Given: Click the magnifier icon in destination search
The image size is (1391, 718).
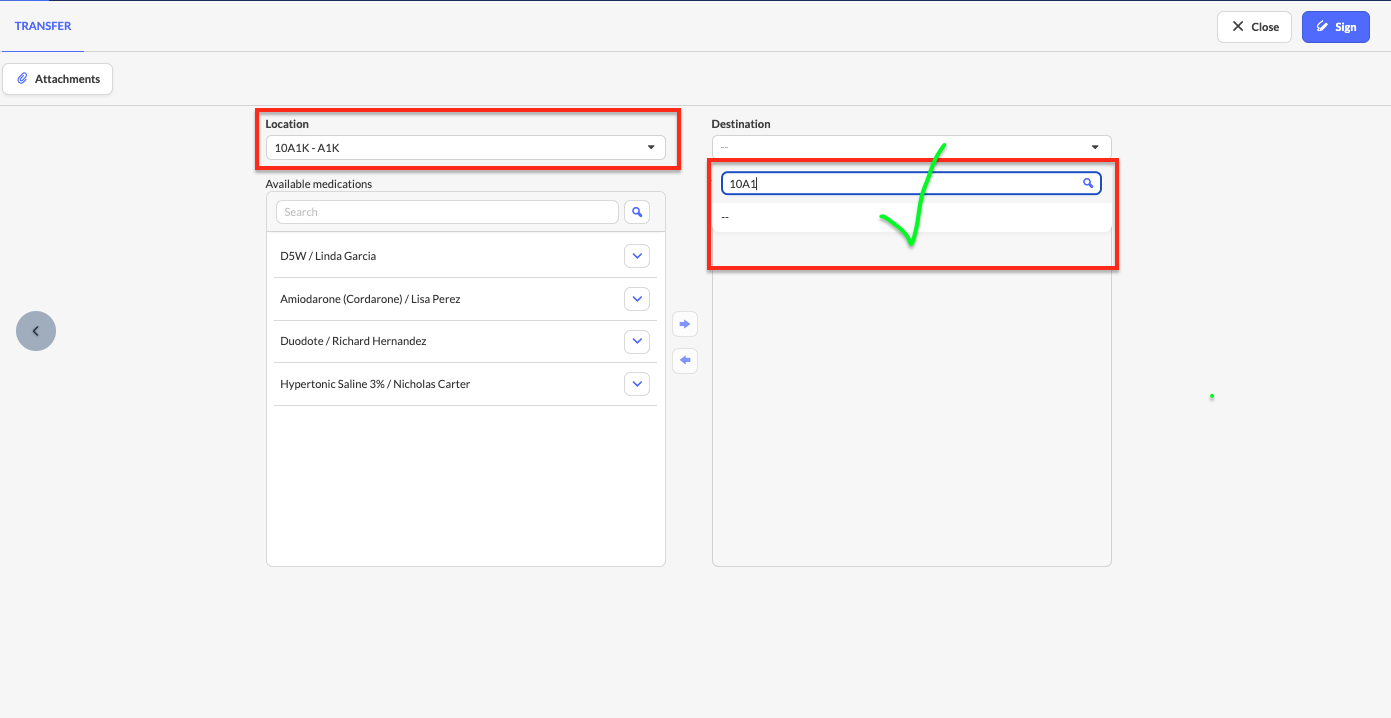Looking at the screenshot, I should click(x=1088, y=183).
